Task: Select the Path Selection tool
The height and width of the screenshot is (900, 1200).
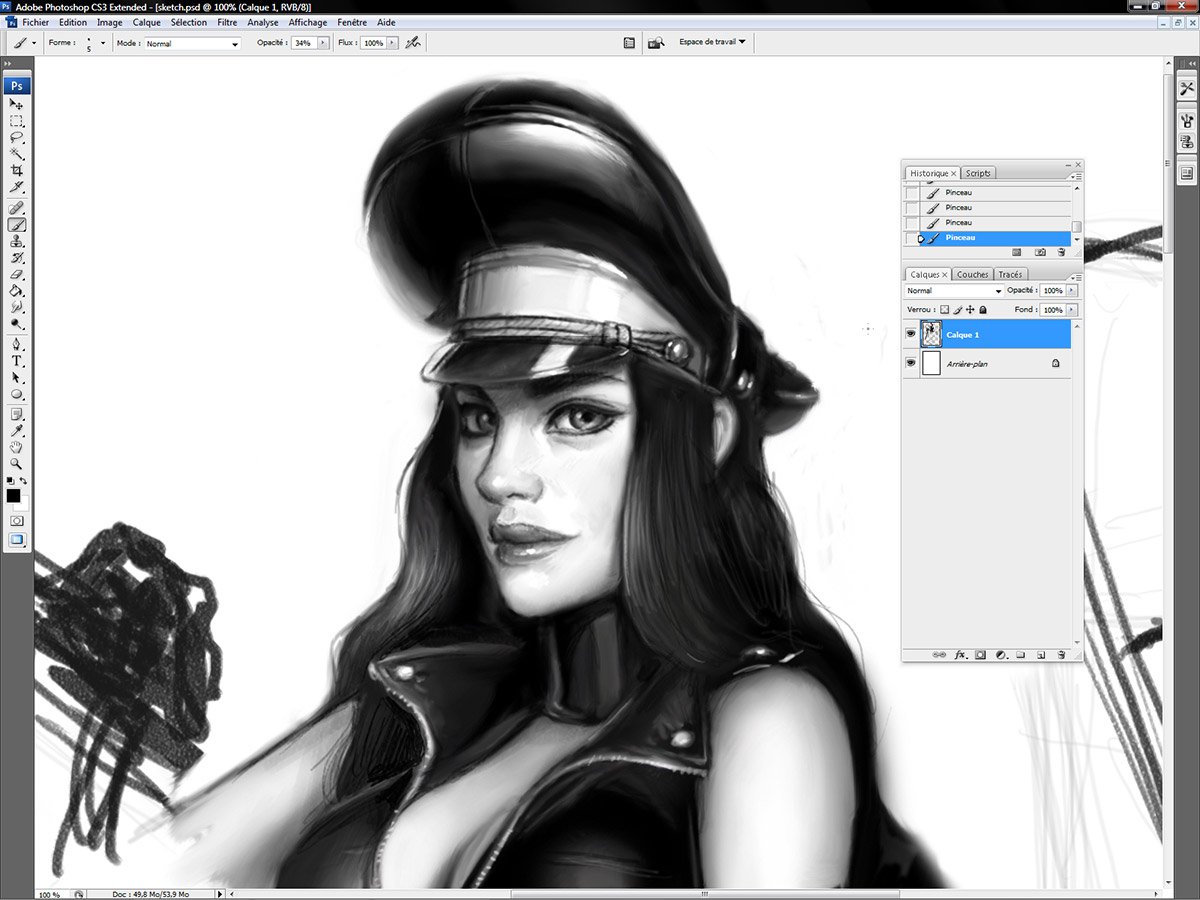Action: (x=17, y=378)
